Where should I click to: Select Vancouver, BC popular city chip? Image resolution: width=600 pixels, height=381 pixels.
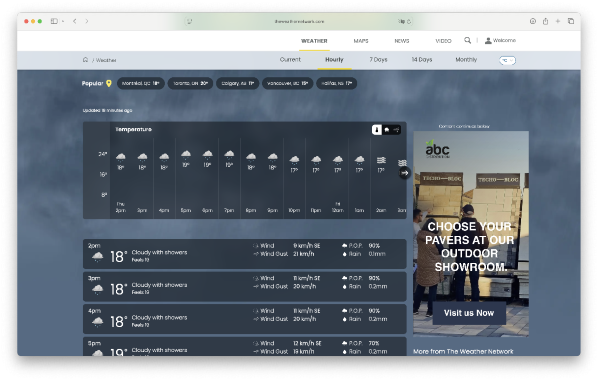pyautogui.click(x=287, y=83)
